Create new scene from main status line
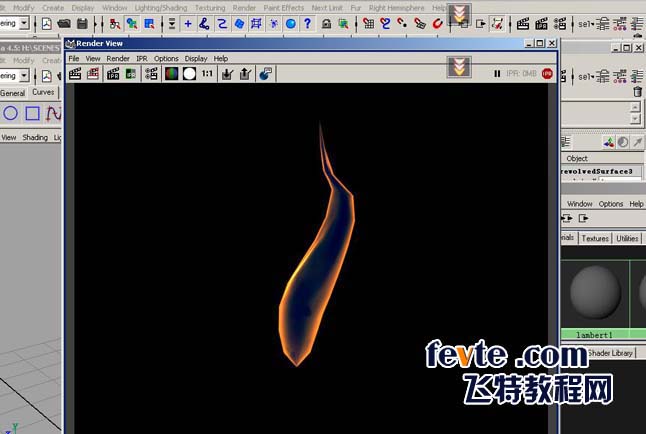This screenshot has width=646, height=434. [47, 24]
